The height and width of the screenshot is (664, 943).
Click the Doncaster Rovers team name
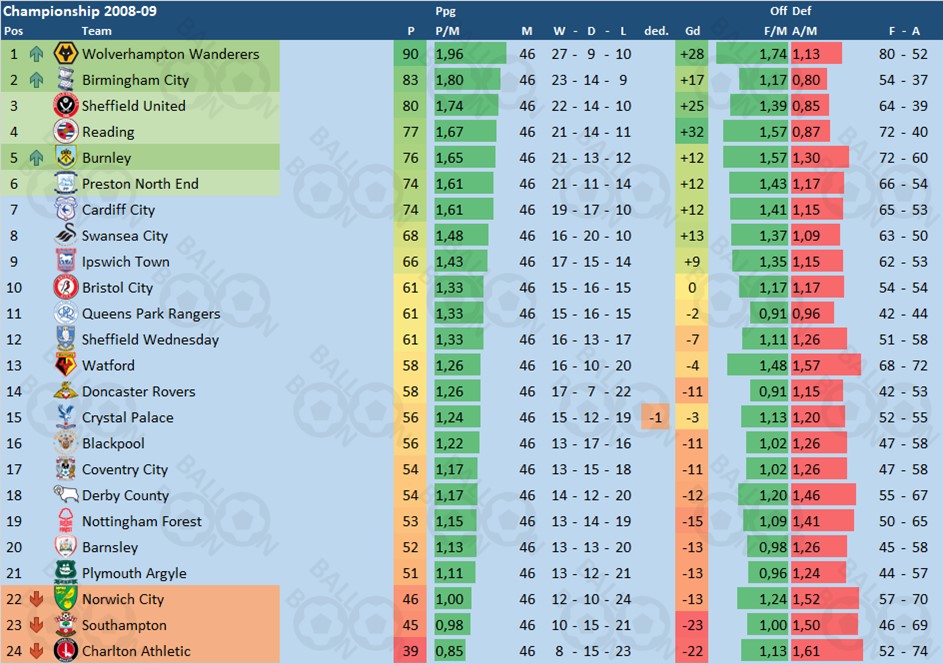(138, 392)
